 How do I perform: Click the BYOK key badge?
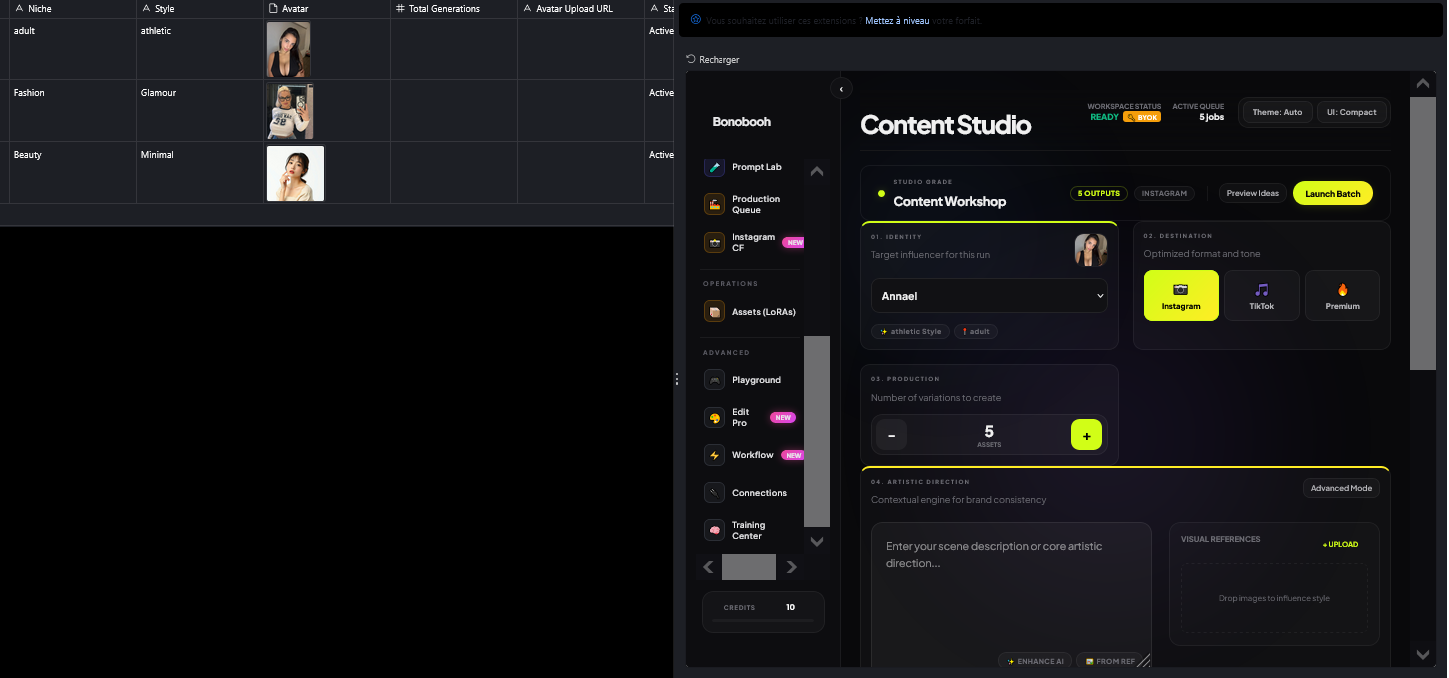coord(1142,117)
